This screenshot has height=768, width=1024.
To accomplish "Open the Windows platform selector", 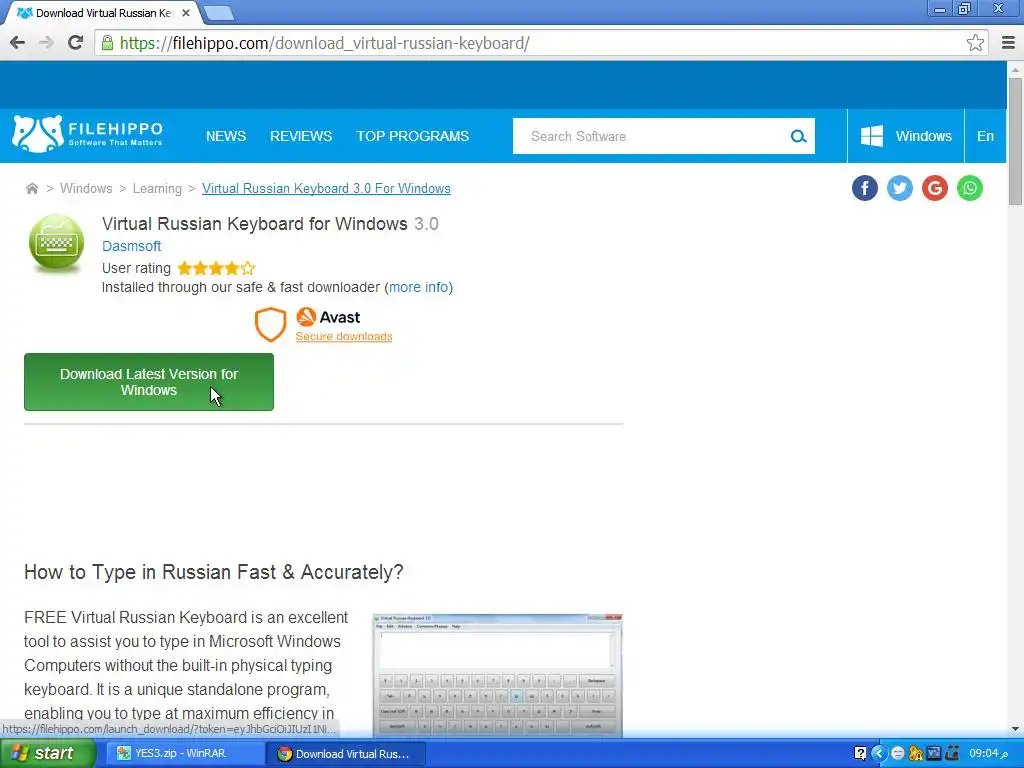I will (906, 136).
